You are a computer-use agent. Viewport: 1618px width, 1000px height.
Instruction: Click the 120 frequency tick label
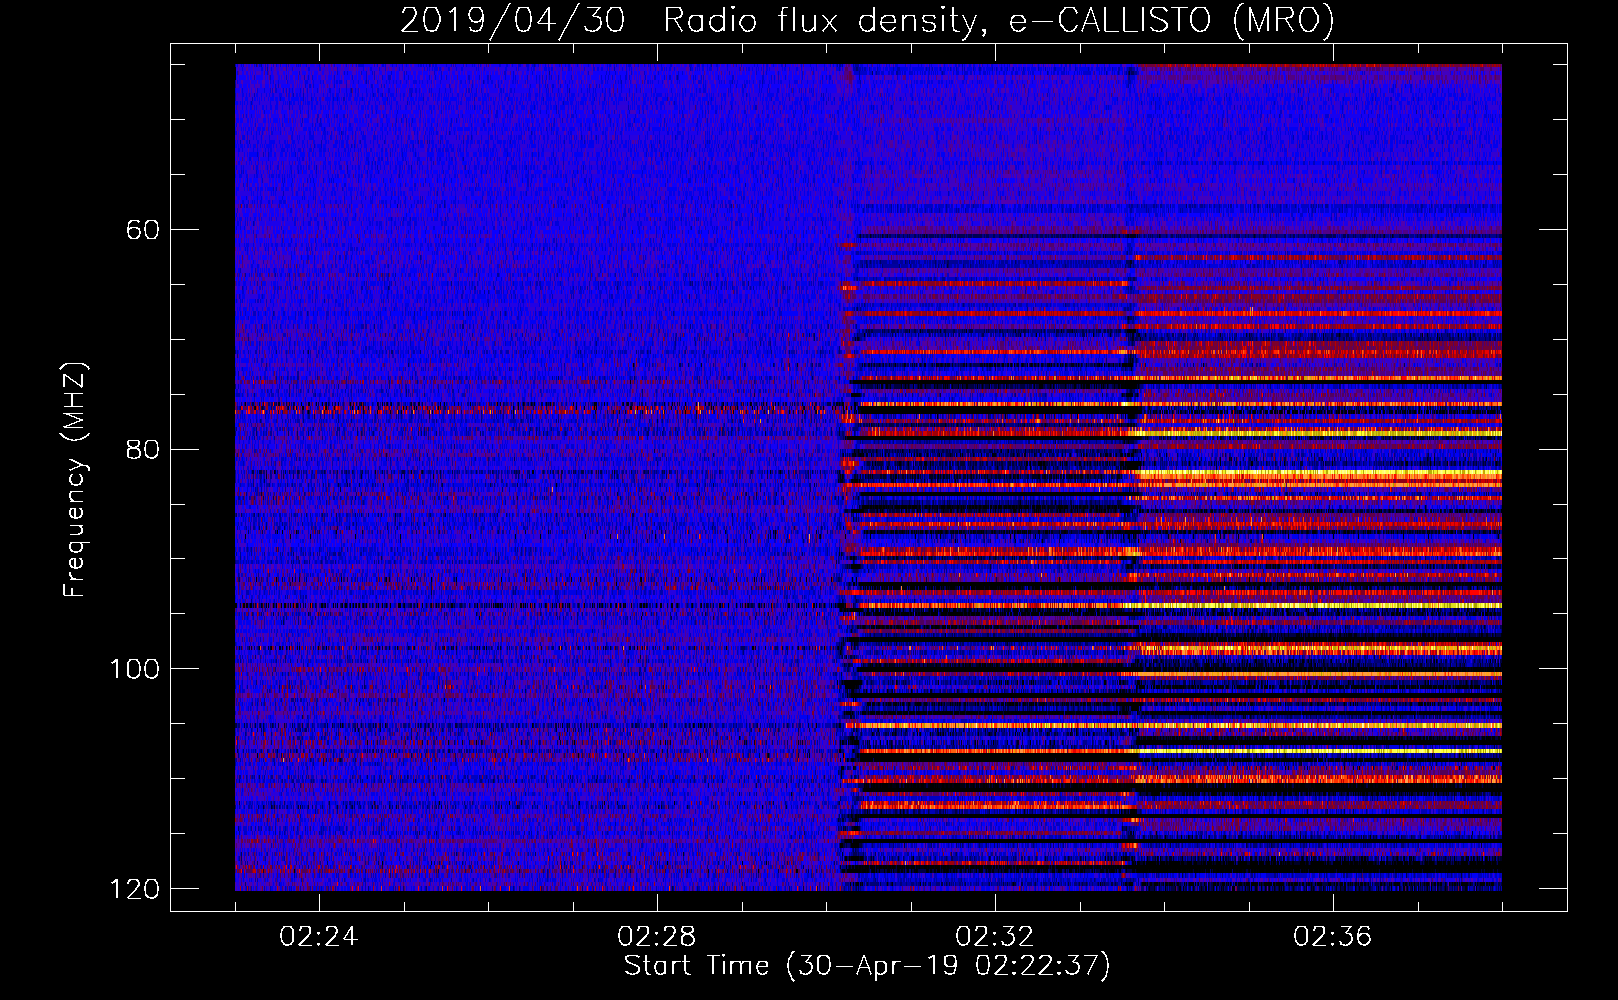pos(134,888)
